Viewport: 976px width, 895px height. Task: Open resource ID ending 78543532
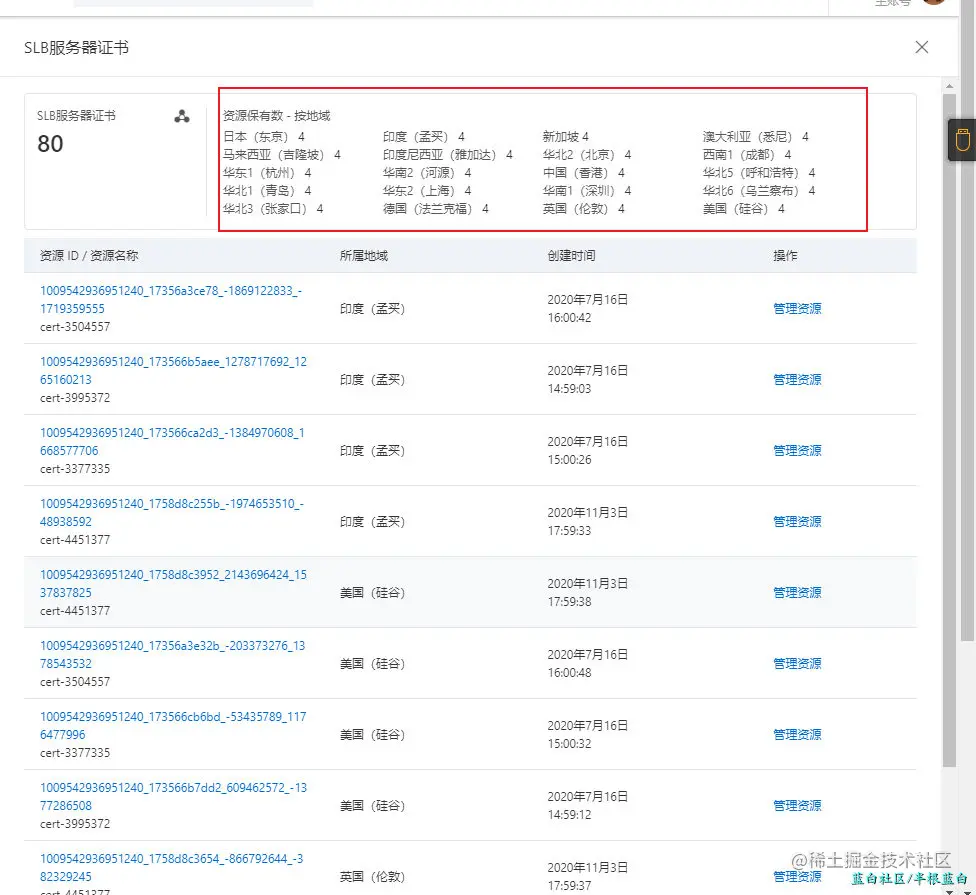[x=172, y=654]
